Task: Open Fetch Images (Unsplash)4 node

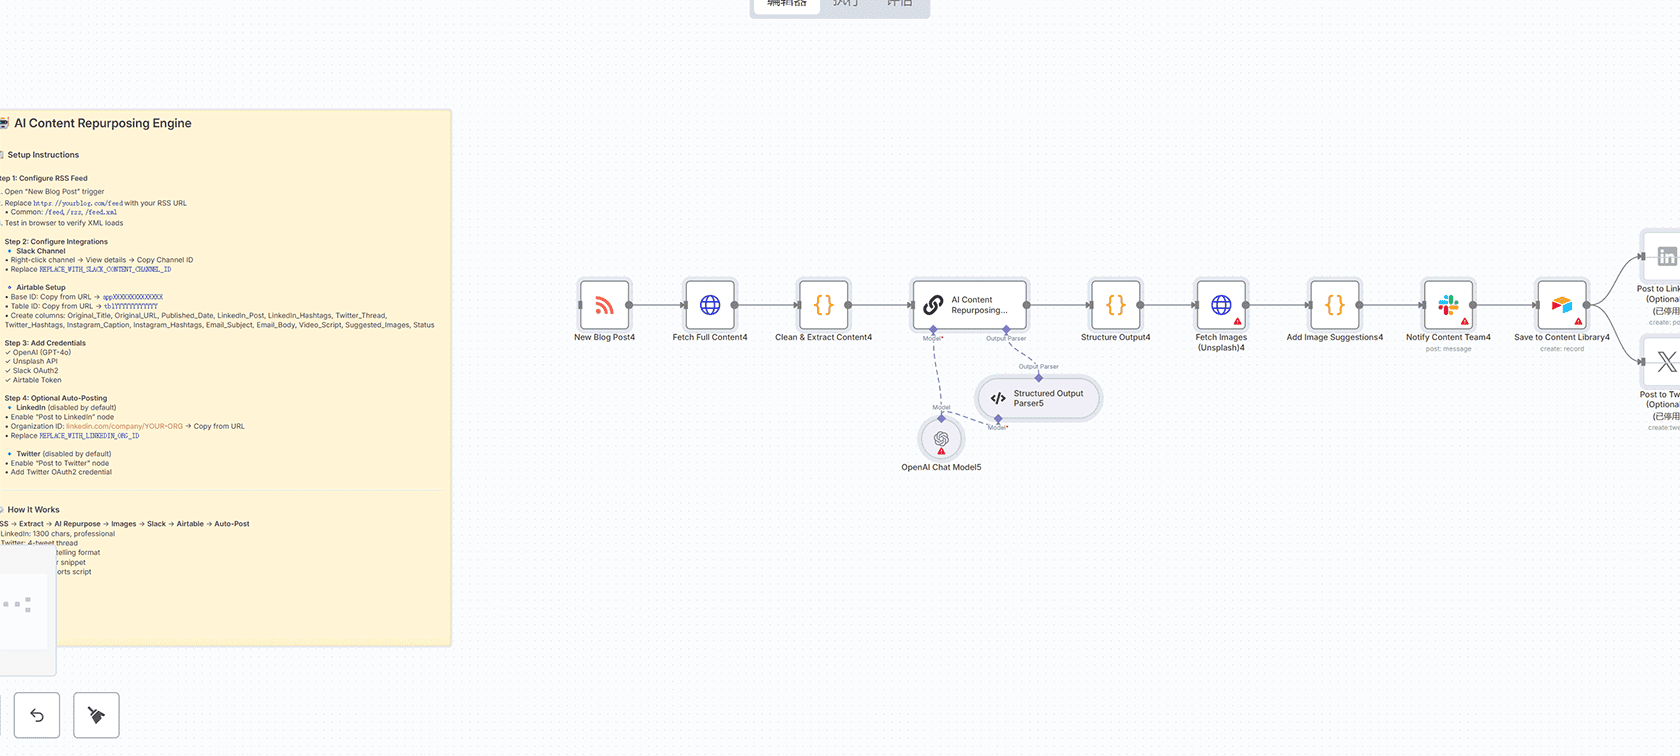Action: click(1221, 305)
